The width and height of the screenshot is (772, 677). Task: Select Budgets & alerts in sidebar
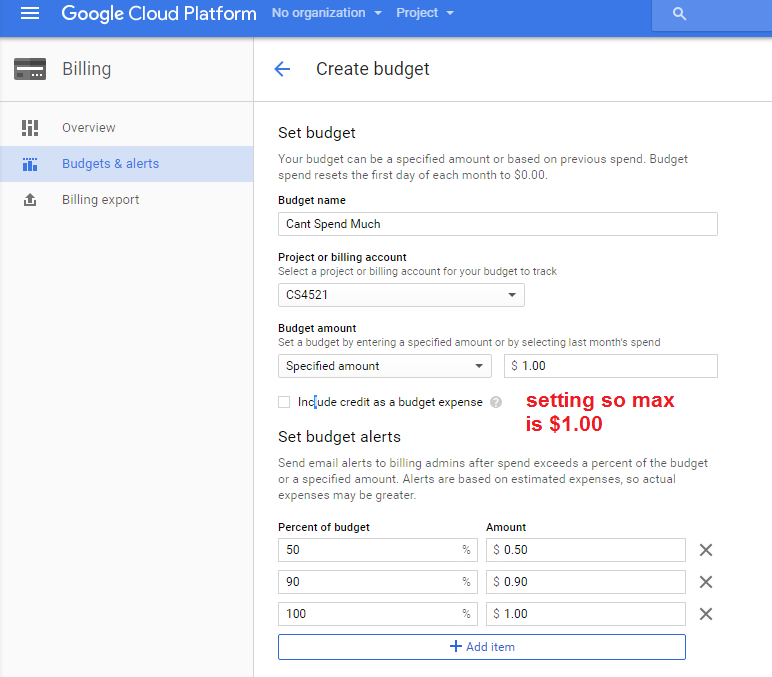[x=110, y=164]
